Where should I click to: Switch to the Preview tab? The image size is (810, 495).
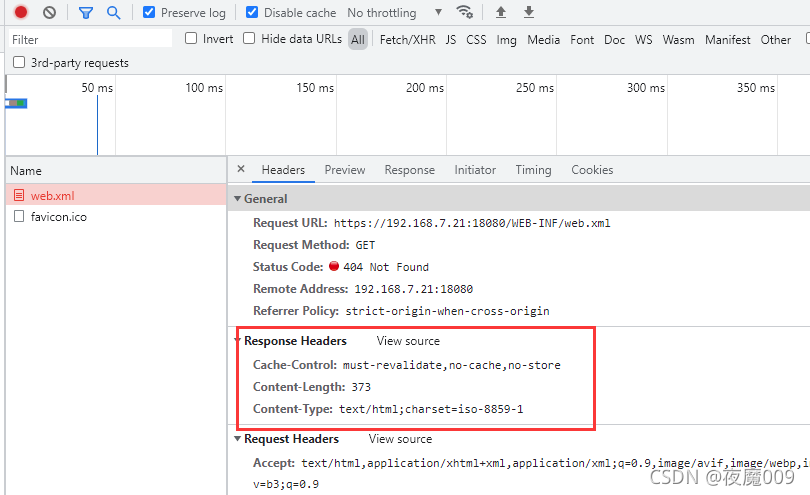click(345, 170)
